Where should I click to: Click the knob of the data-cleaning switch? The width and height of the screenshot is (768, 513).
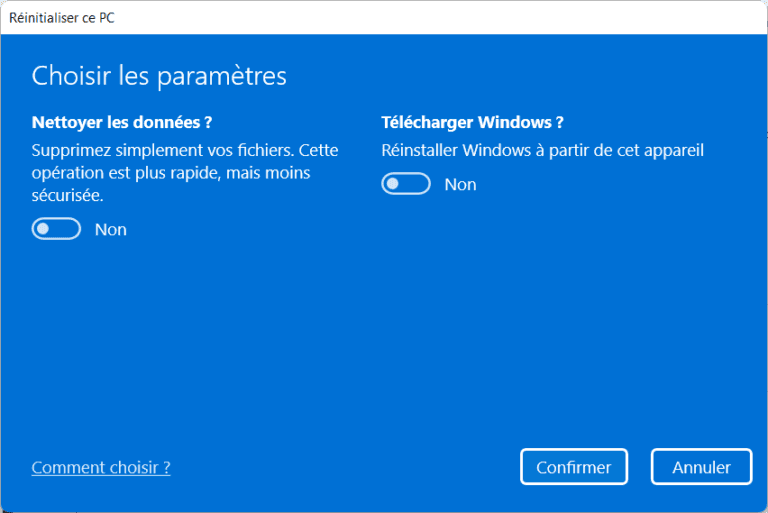[44, 230]
